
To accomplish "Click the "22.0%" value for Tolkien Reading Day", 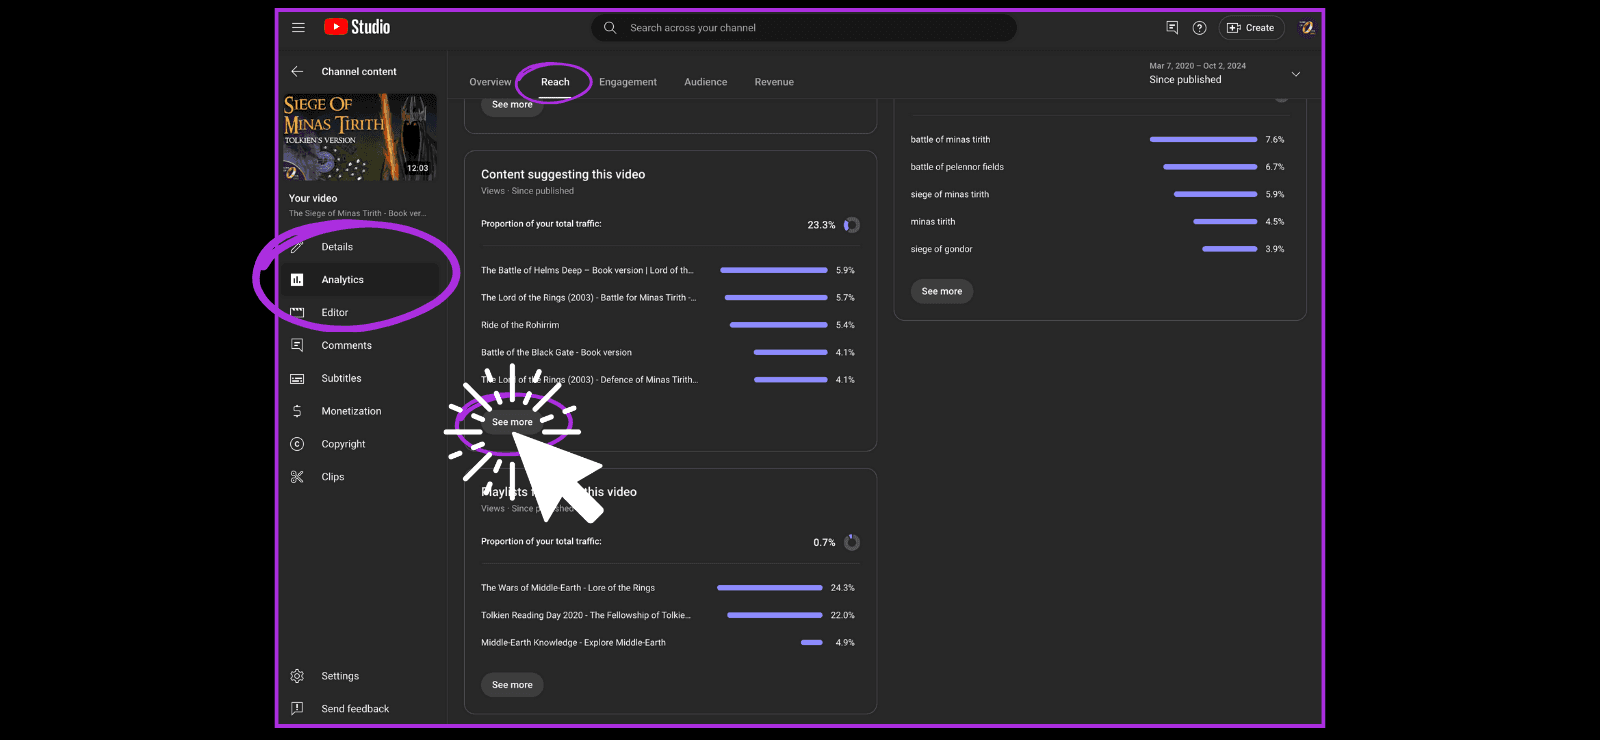I will [843, 615].
